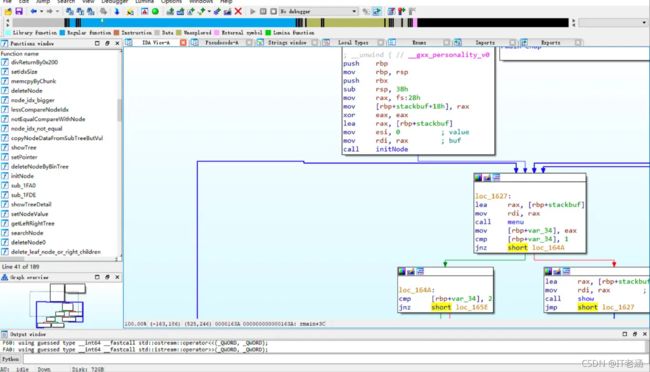The image size is (650, 372).
Task: Click the save database floppy icon
Action: coord(19,11)
